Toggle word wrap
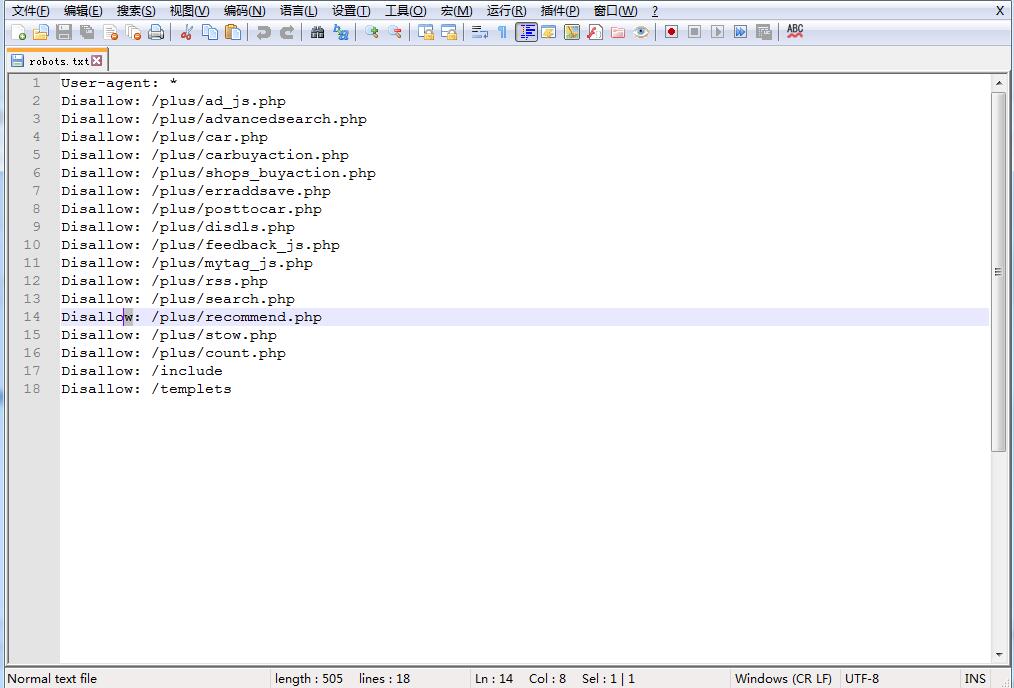 pyautogui.click(x=480, y=32)
